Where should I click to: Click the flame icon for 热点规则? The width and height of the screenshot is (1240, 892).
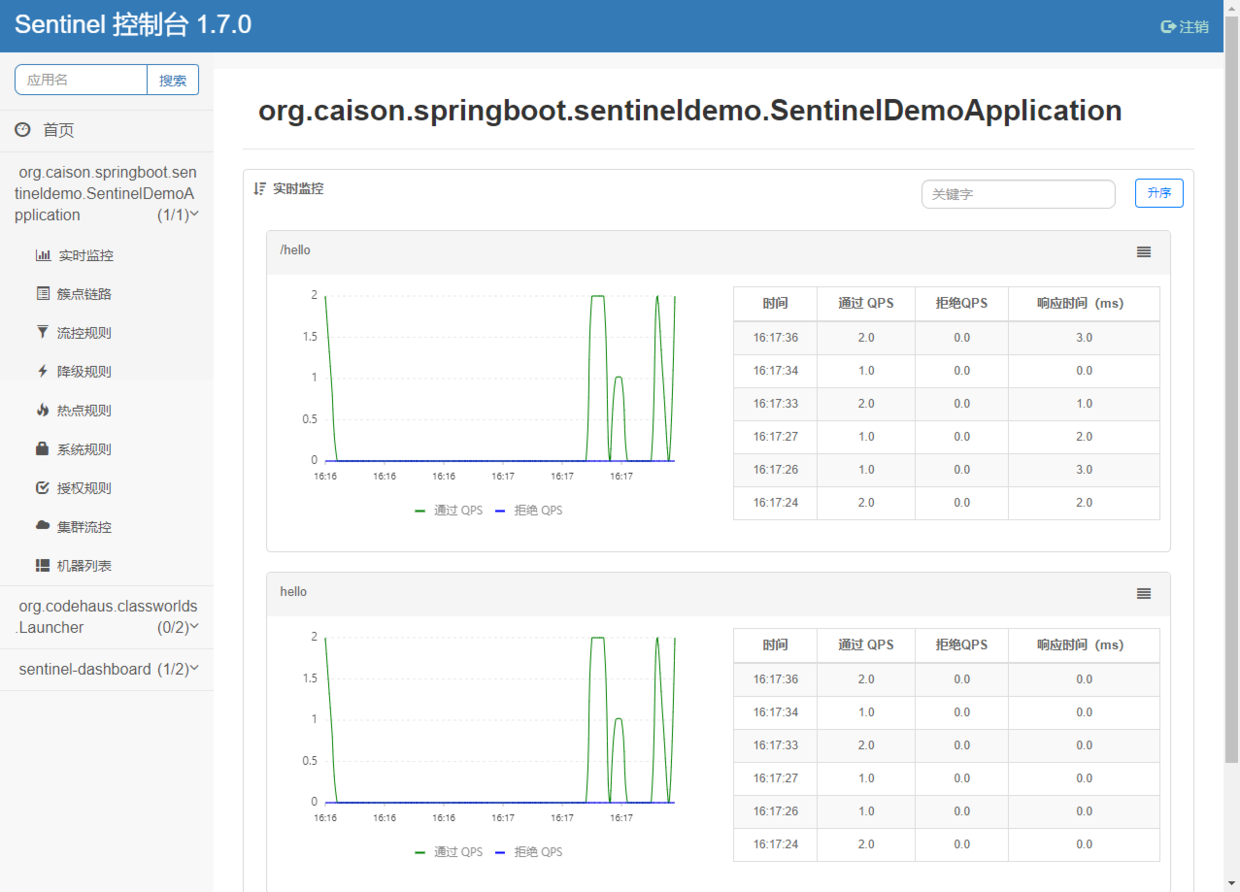point(43,410)
